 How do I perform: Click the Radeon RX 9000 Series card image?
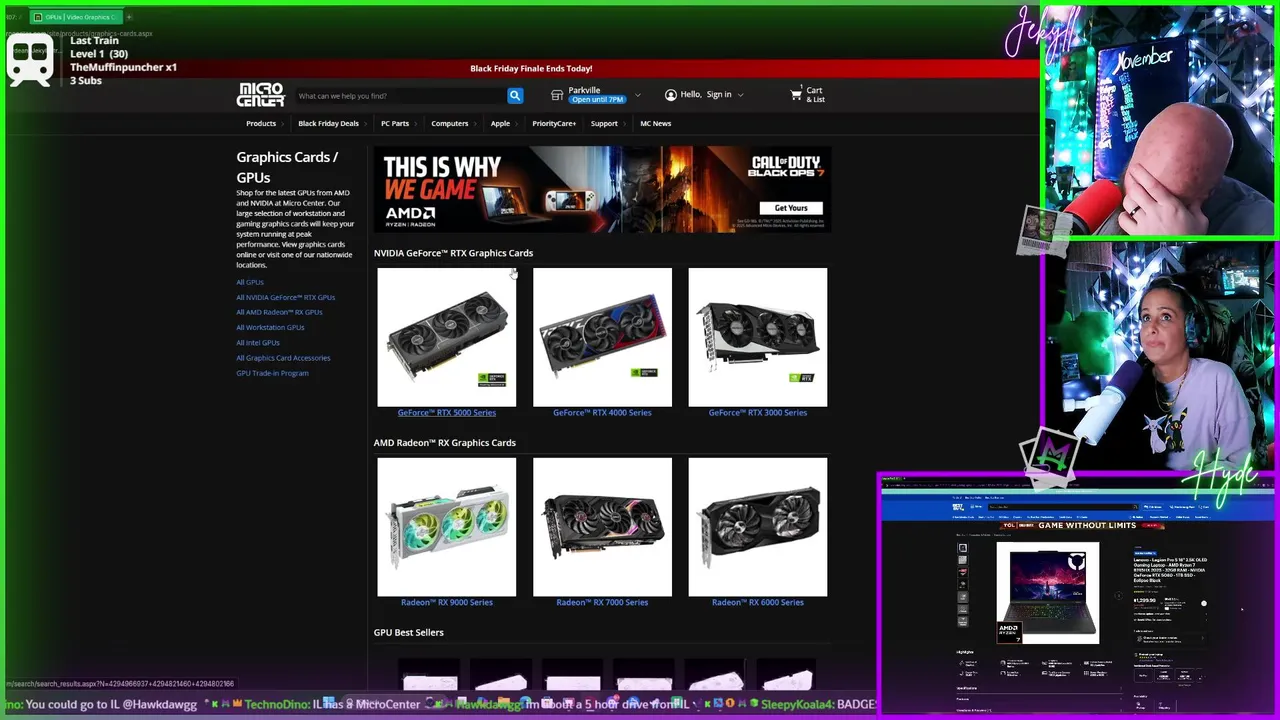pos(447,527)
